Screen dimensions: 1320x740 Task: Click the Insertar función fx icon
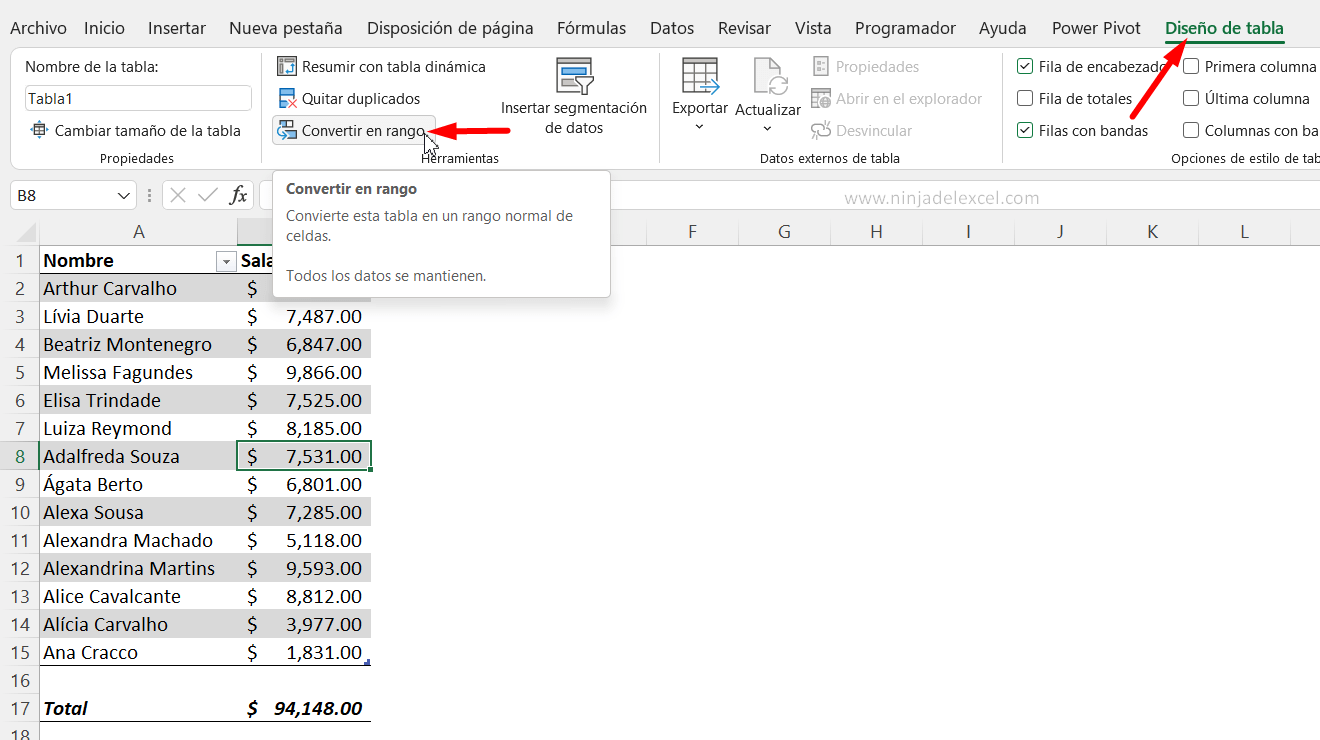(x=239, y=195)
